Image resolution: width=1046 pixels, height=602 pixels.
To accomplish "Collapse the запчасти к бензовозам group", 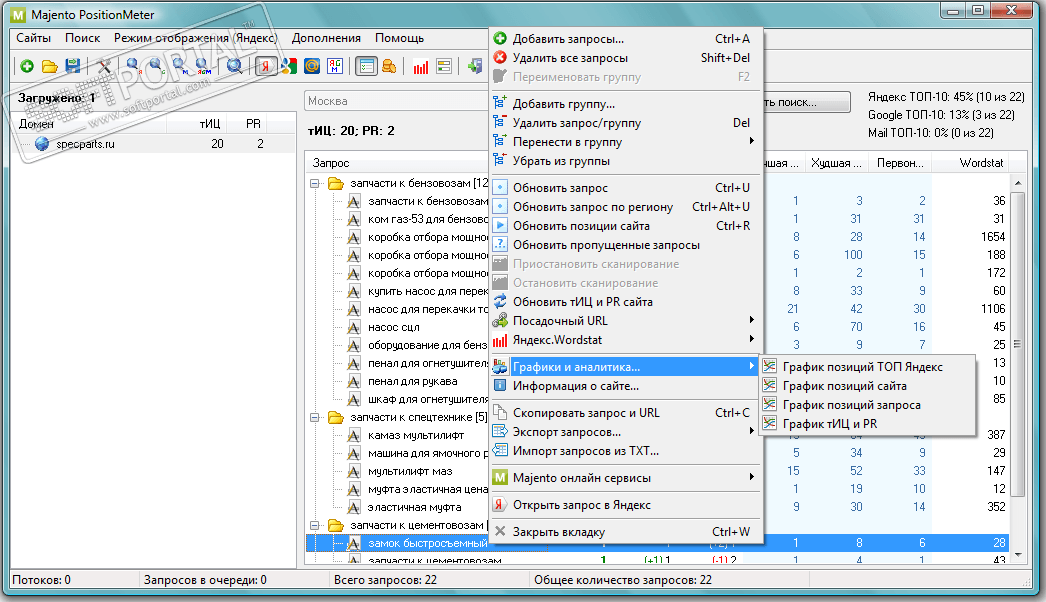I will pos(315,183).
